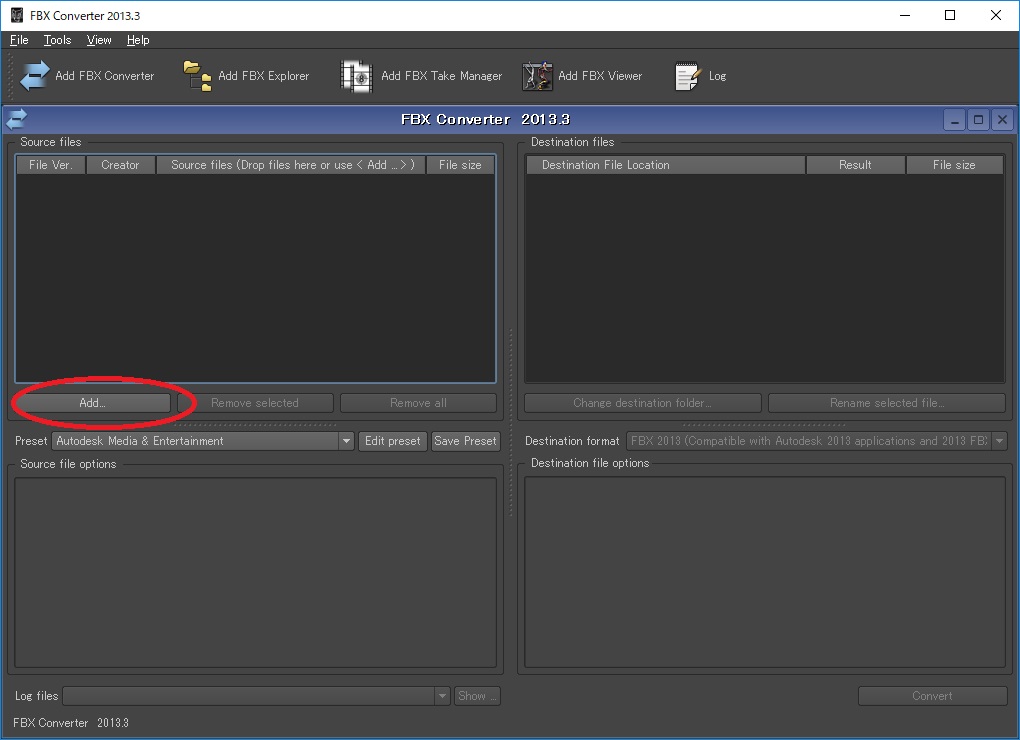This screenshot has height=740, width=1020.
Task: Close the inner FBX Converter panel
Action: click(1002, 120)
